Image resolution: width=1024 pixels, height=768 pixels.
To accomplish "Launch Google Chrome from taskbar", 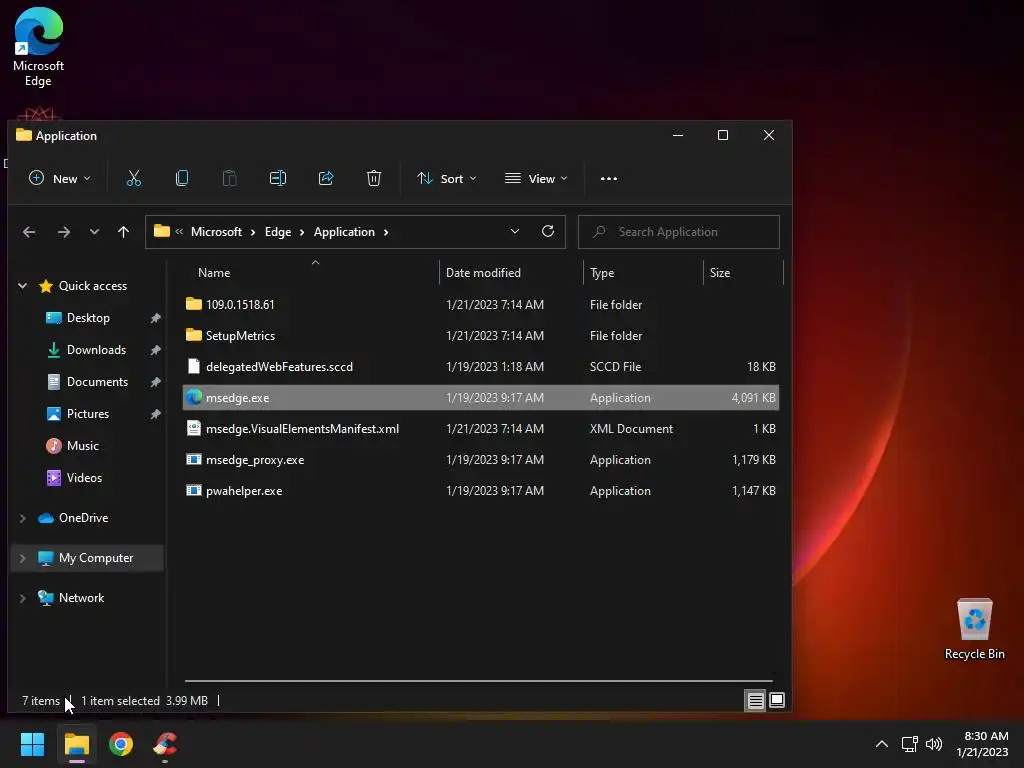I will pos(121,744).
